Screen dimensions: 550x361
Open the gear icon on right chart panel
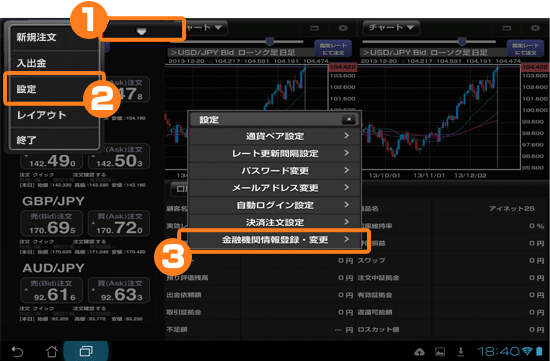coord(535,28)
